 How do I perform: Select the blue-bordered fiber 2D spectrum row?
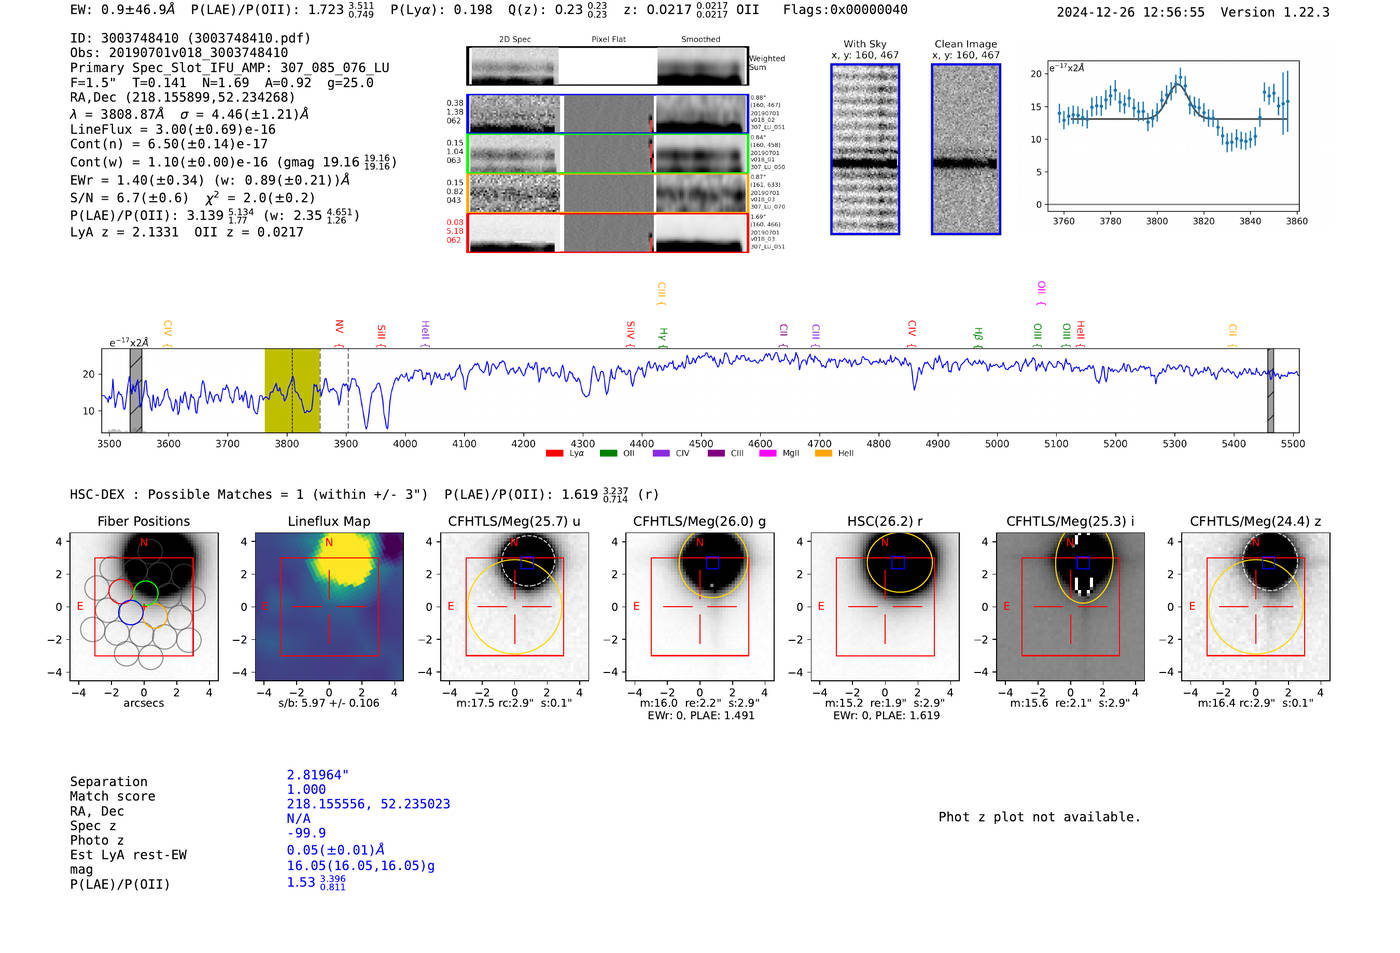608,114
